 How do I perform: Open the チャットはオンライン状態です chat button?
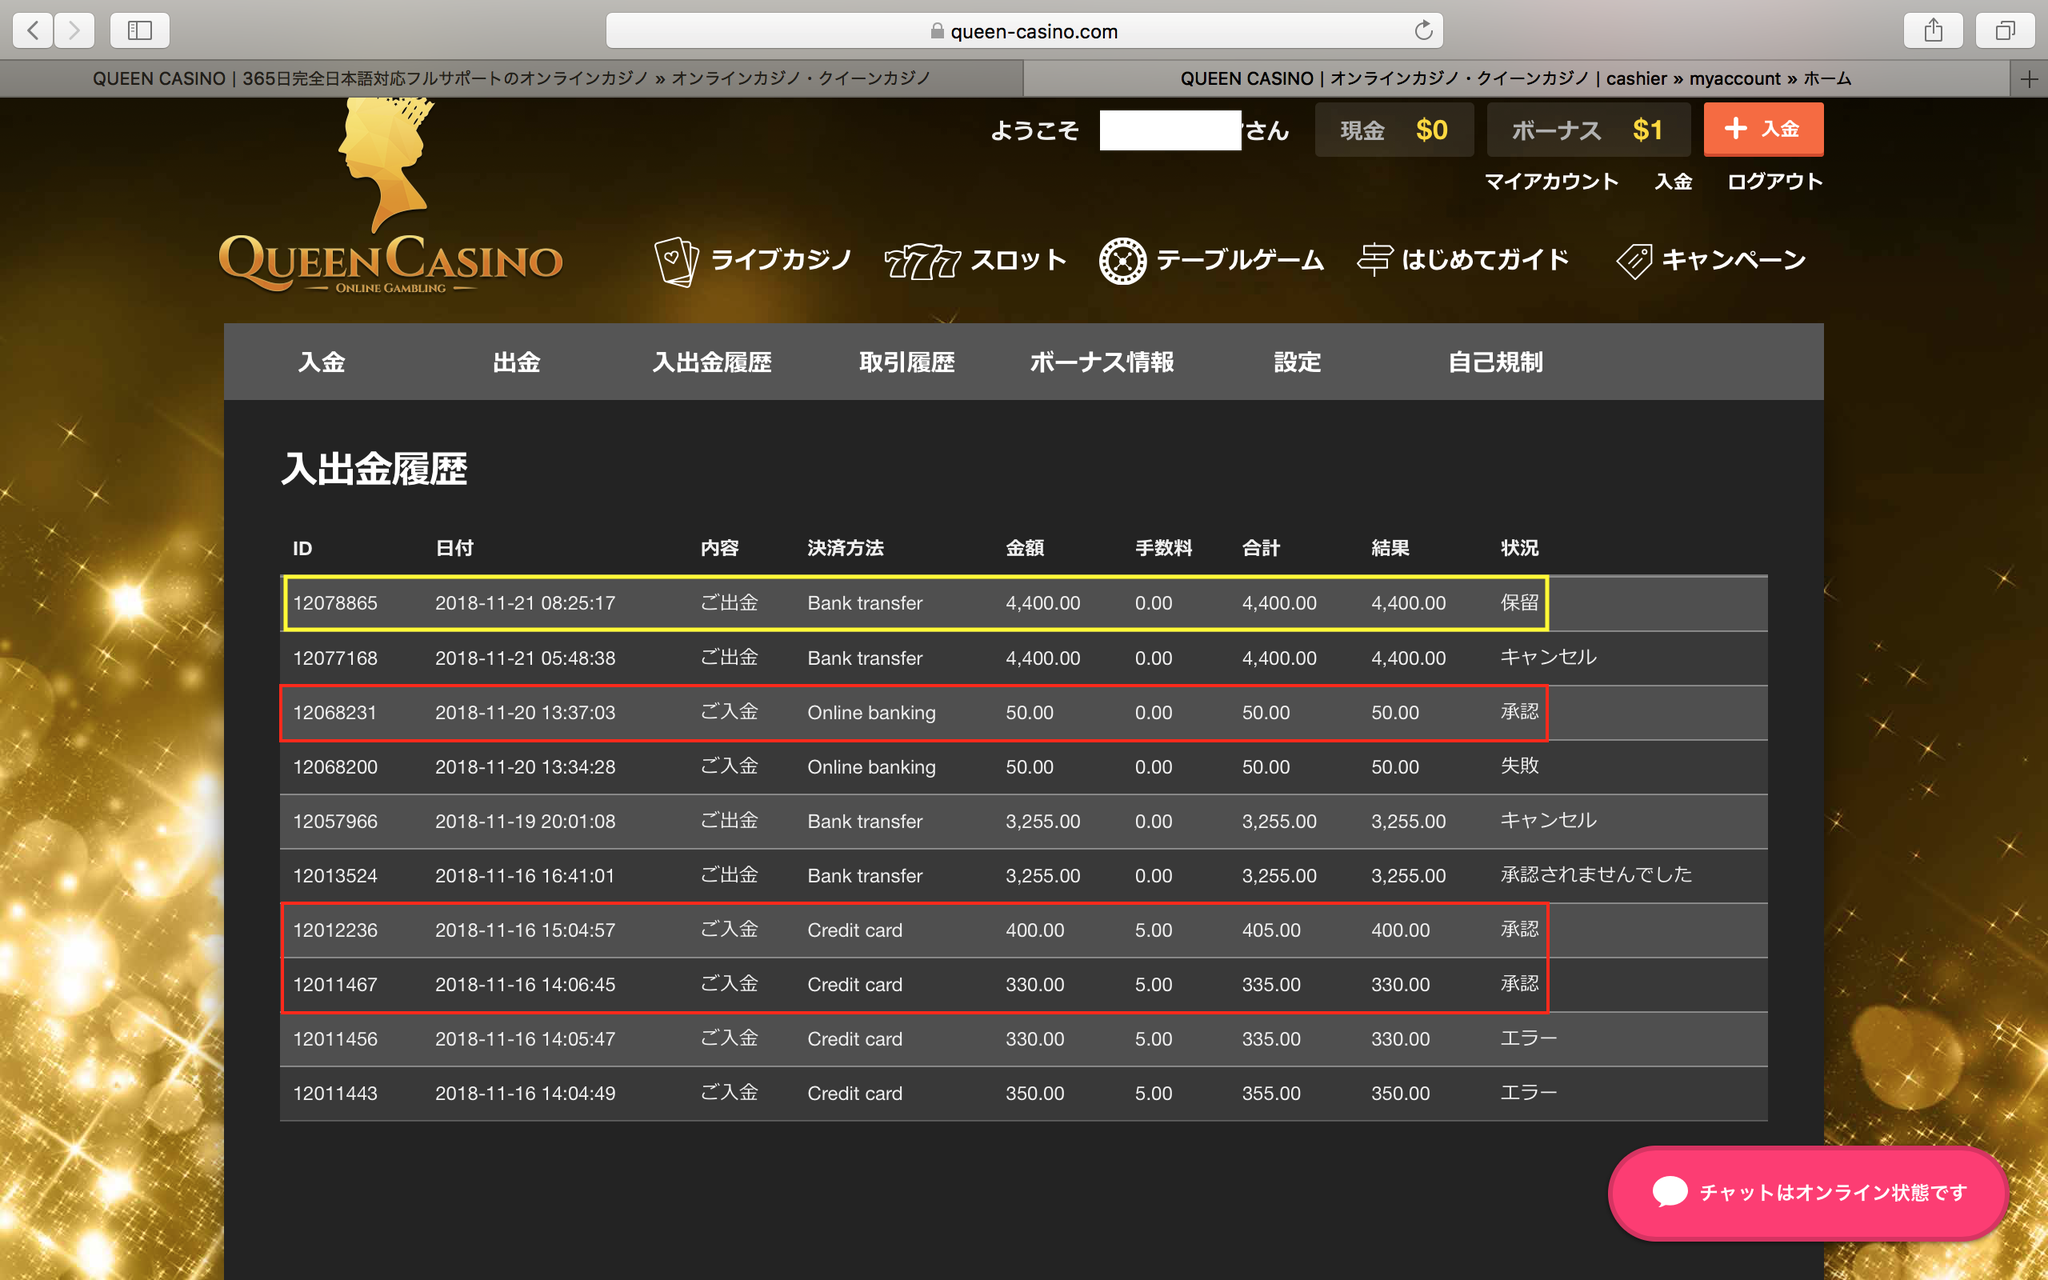pyautogui.click(x=1808, y=1192)
